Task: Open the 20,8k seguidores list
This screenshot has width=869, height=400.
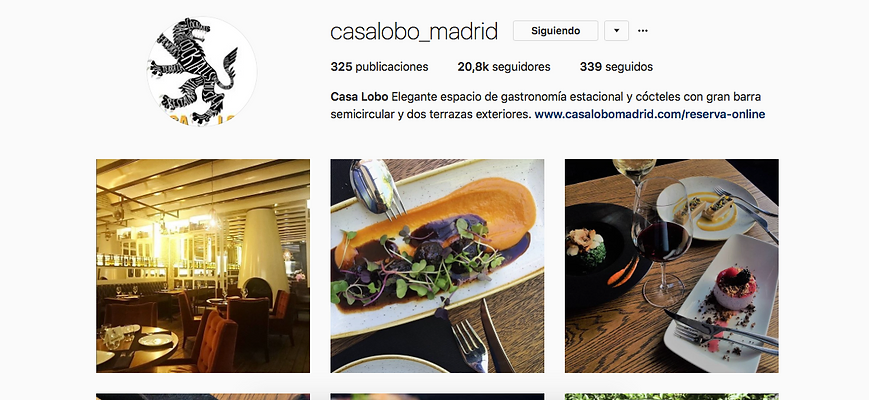Action: pos(504,67)
